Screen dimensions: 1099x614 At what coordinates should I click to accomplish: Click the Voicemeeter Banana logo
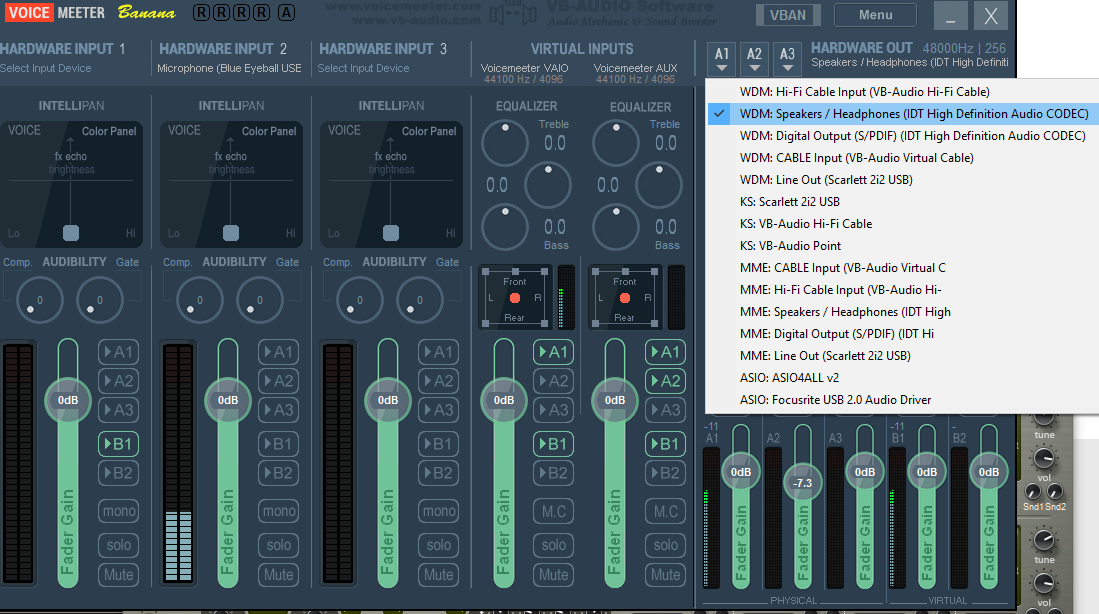91,13
